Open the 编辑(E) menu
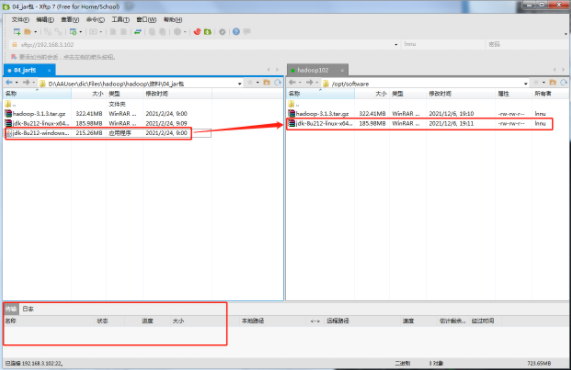 [x=45, y=19]
